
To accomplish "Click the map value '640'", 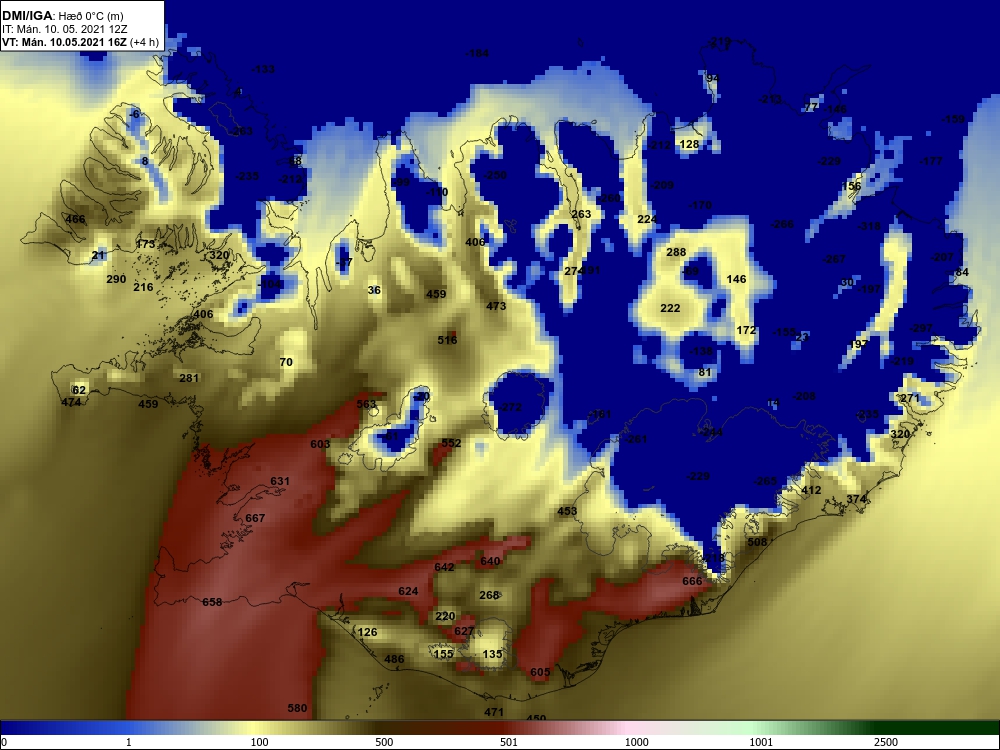I will click(x=490, y=561).
